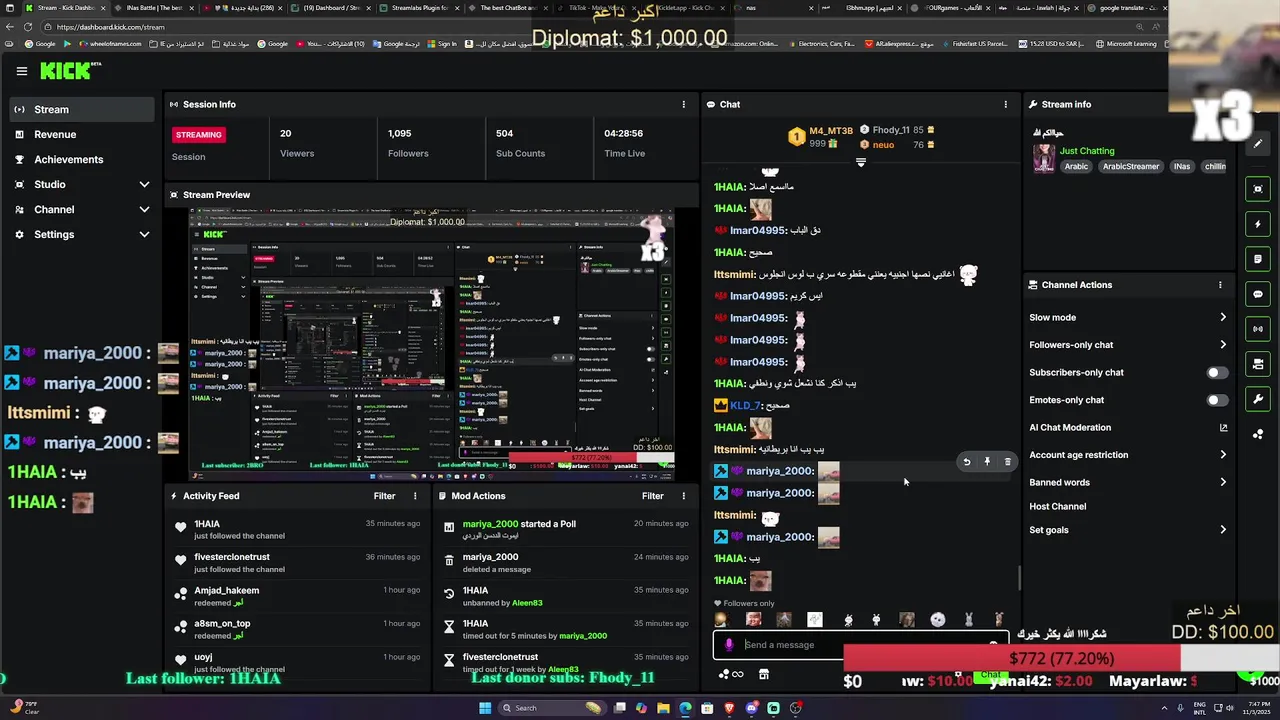
Task: Open Banned words chevron
Action: click(1223, 482)
